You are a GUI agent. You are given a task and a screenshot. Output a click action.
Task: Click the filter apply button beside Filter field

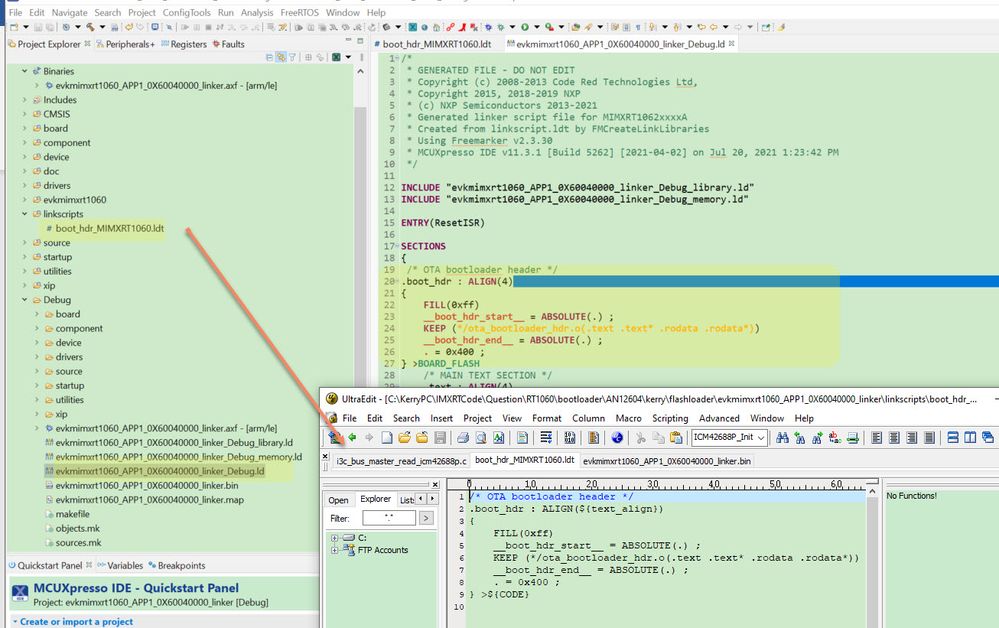click(426, 518)
